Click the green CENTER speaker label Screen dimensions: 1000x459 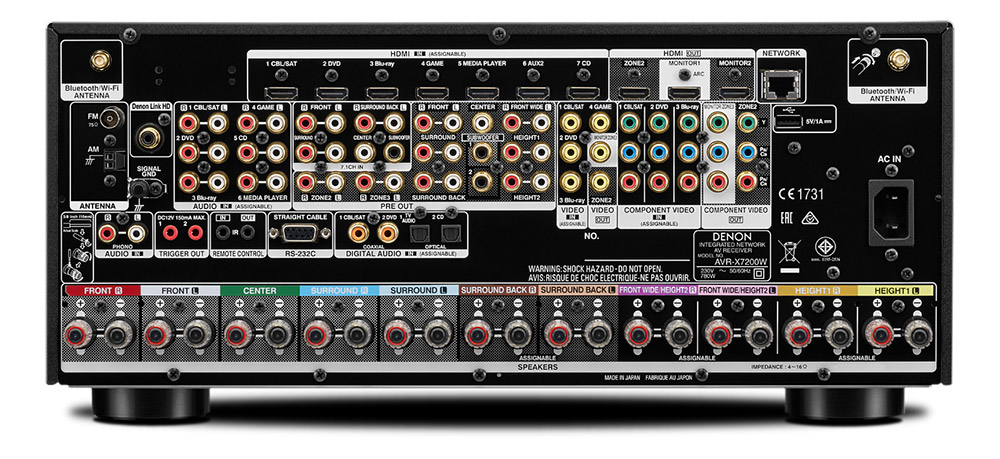(x=260, y=291)
